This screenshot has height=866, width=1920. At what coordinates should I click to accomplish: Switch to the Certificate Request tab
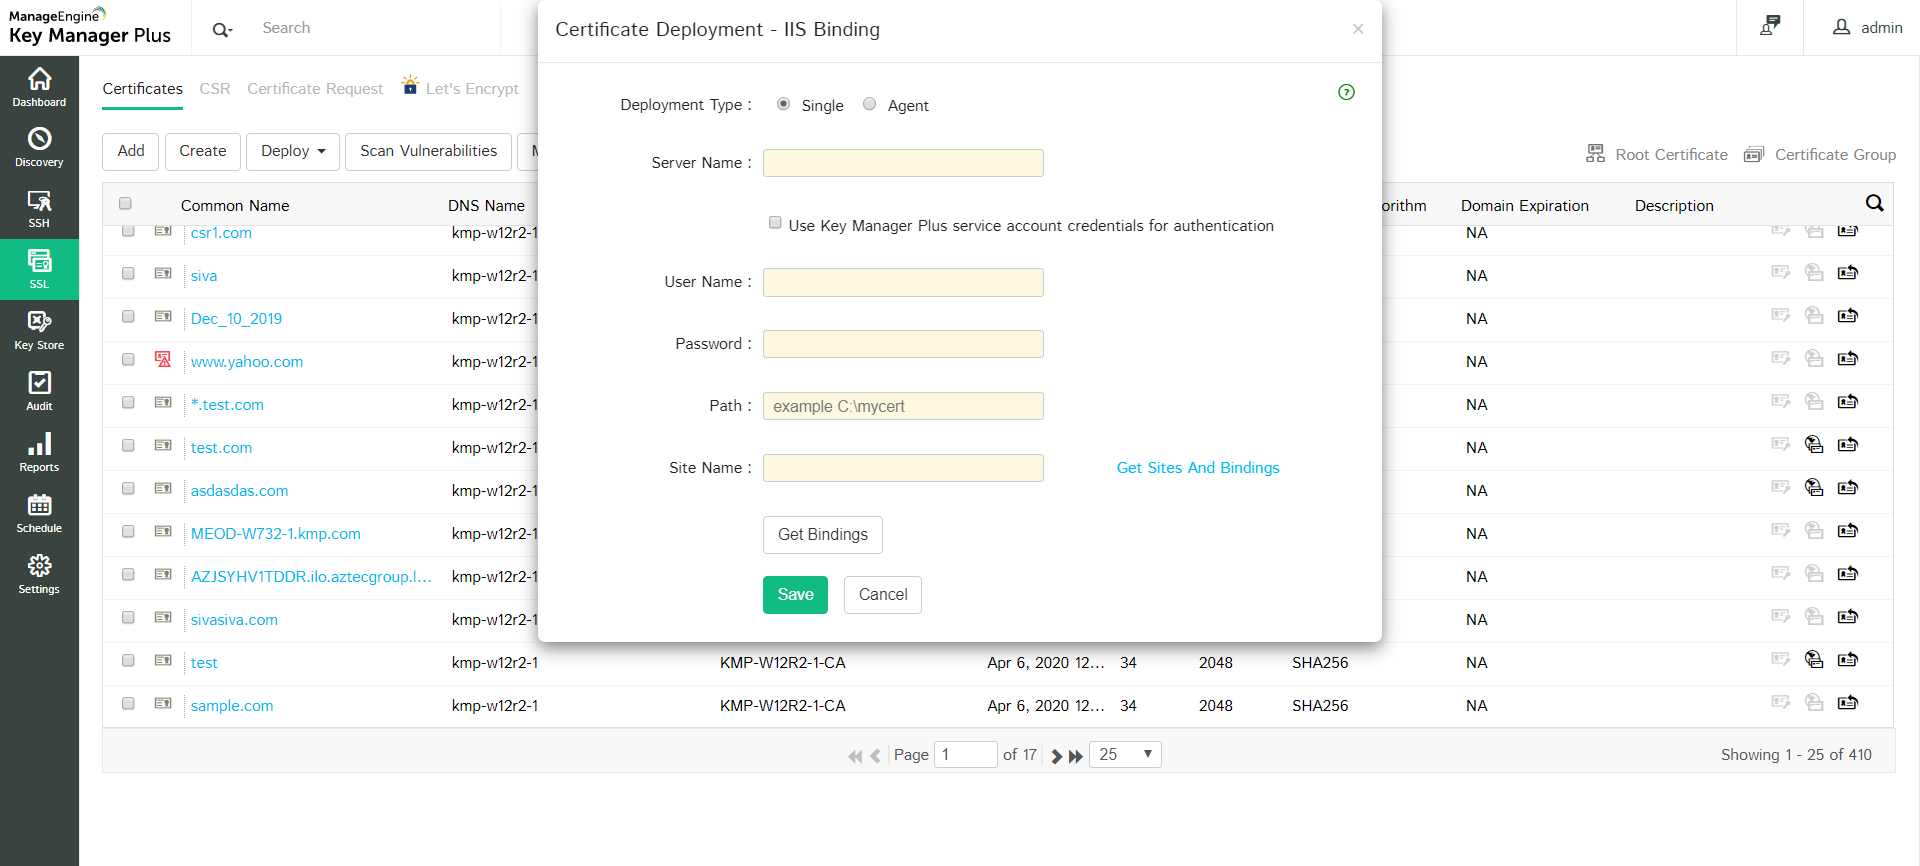click(x=315, y=89)
